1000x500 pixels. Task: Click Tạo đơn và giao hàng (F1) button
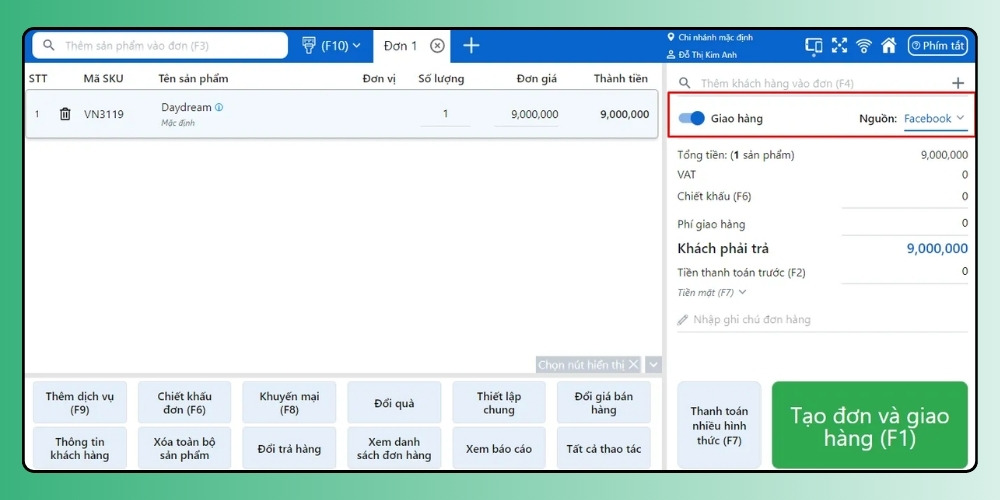tap(870, 425)
